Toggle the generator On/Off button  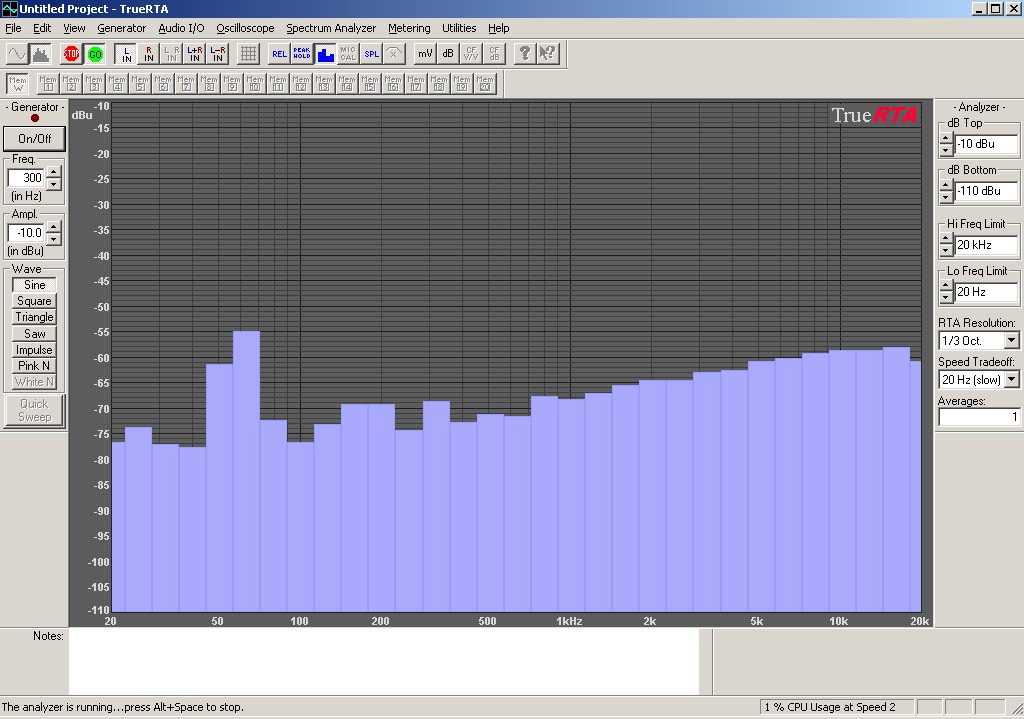[x=34, y=139]
